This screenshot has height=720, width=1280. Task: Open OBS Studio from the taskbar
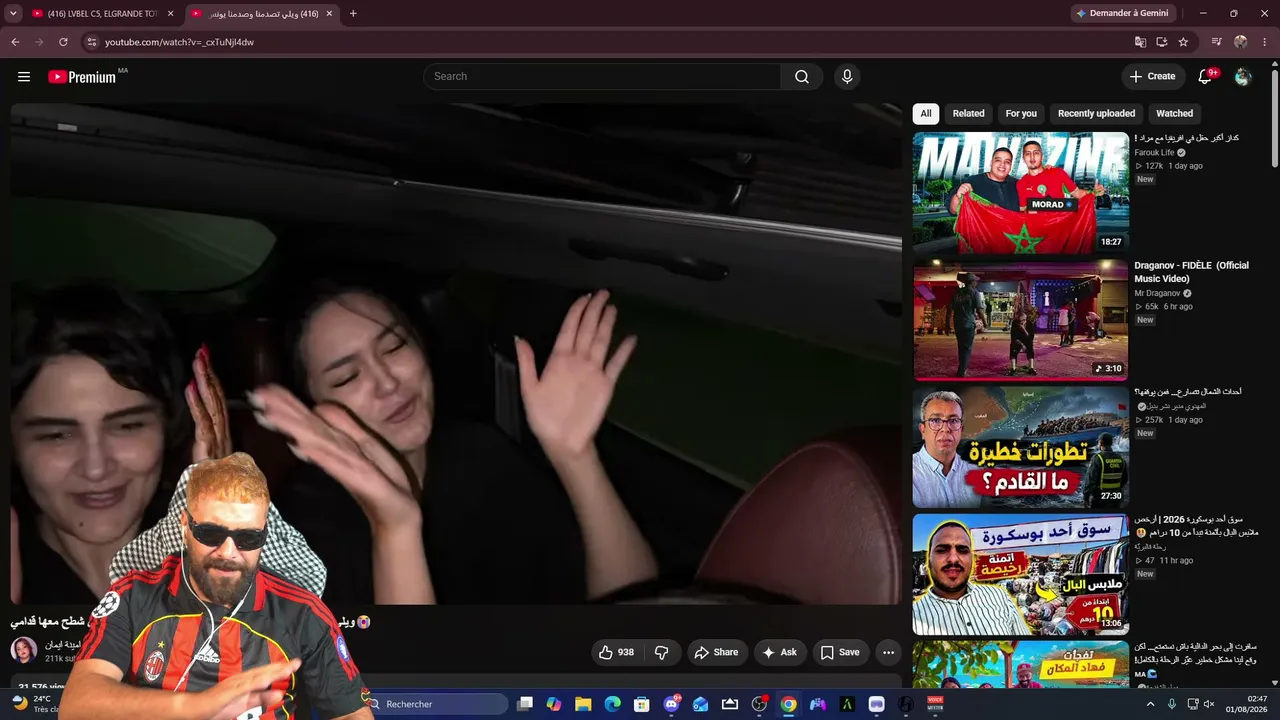point(759,704)
